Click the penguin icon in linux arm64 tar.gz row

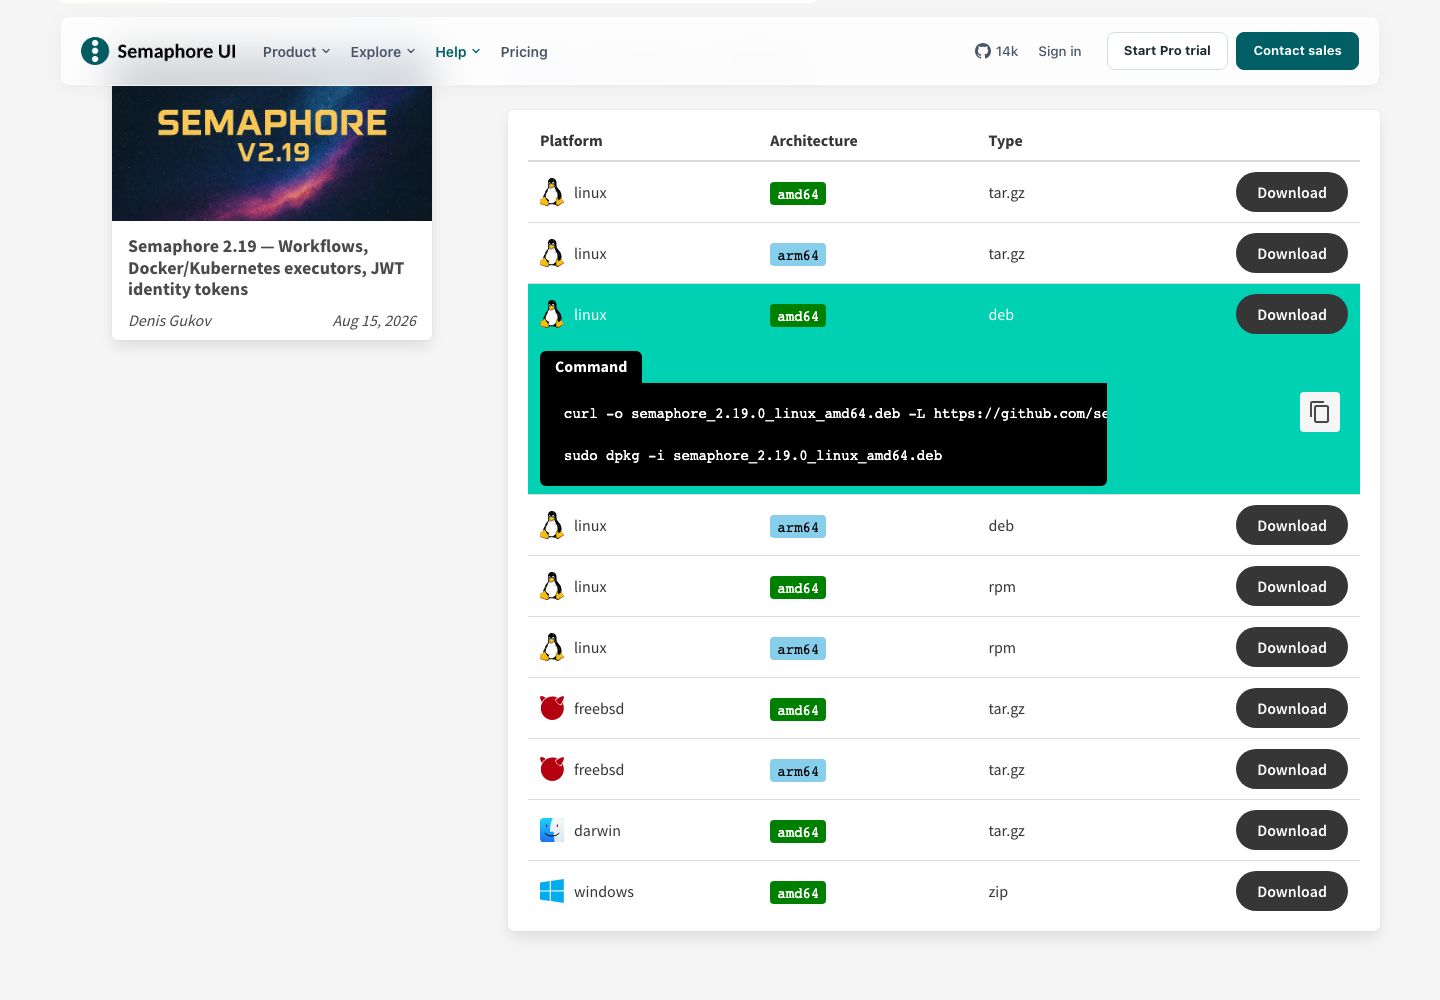click(552, 253)
